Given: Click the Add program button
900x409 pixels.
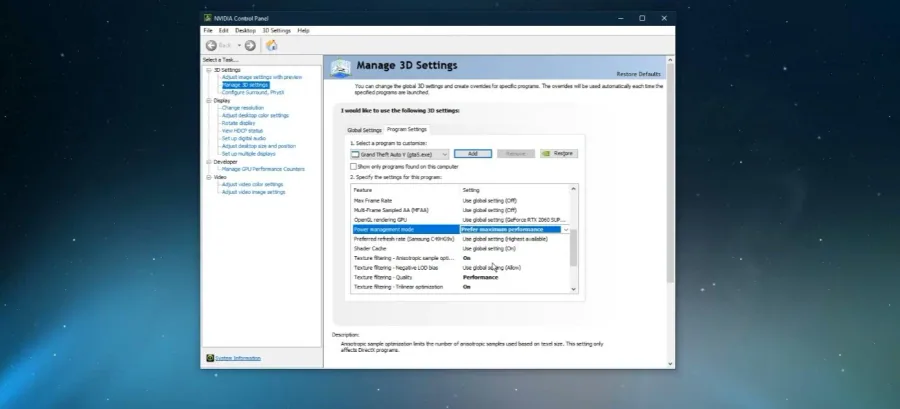Looking at the screenshot, I should [x=472, y=154].
